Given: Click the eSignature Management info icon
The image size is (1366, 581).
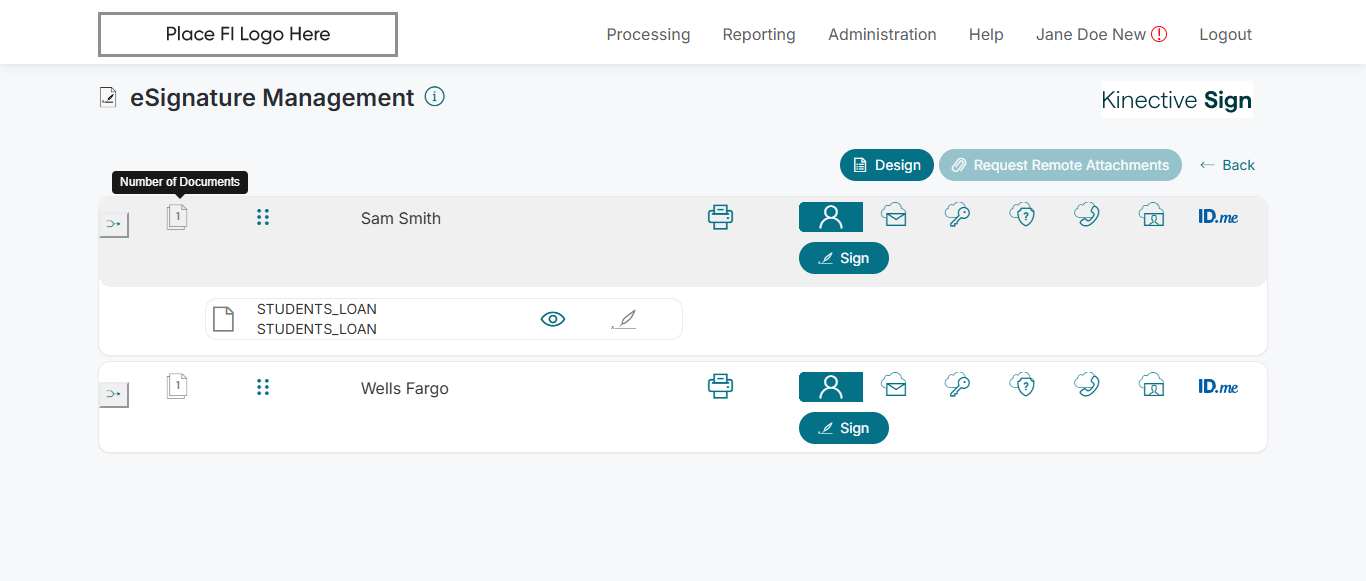Looking at the screenshot, I should point(434,97).
